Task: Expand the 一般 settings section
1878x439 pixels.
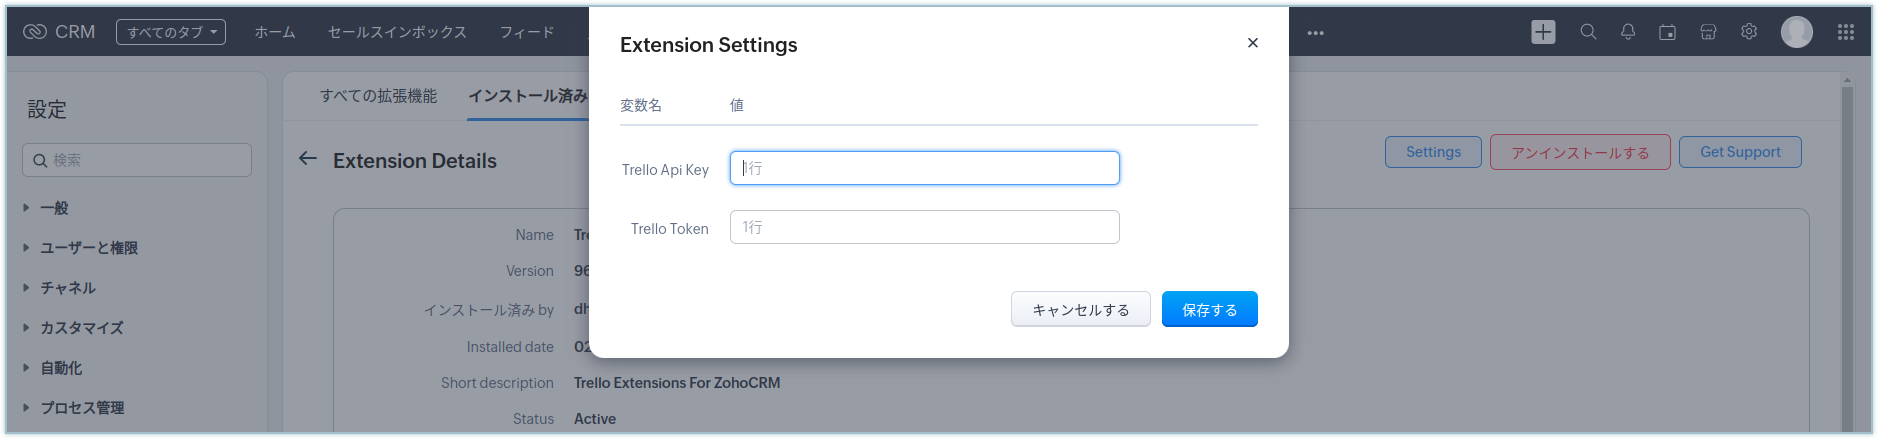Action: (x=54, y=208)
